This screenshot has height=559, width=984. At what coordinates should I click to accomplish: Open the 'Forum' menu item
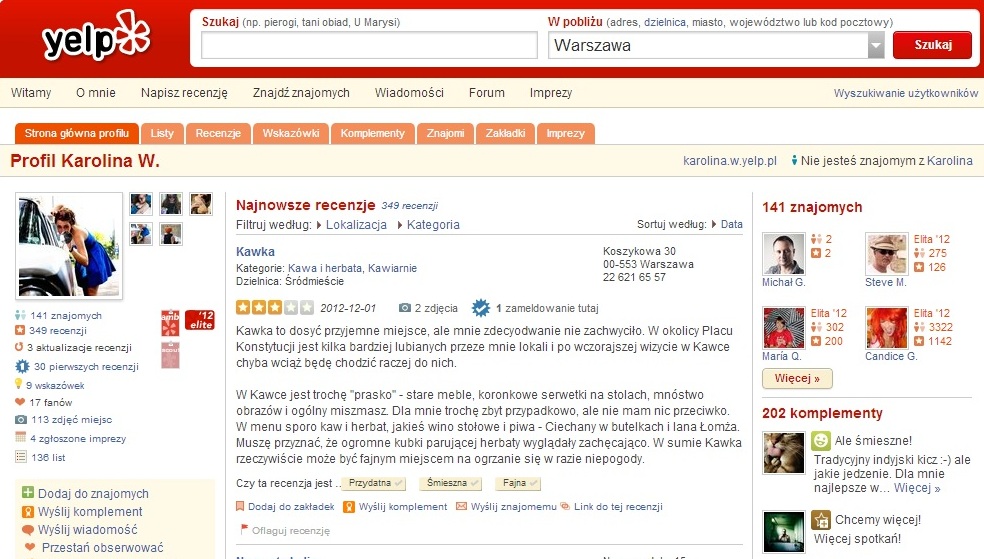(x=487, y=93)
